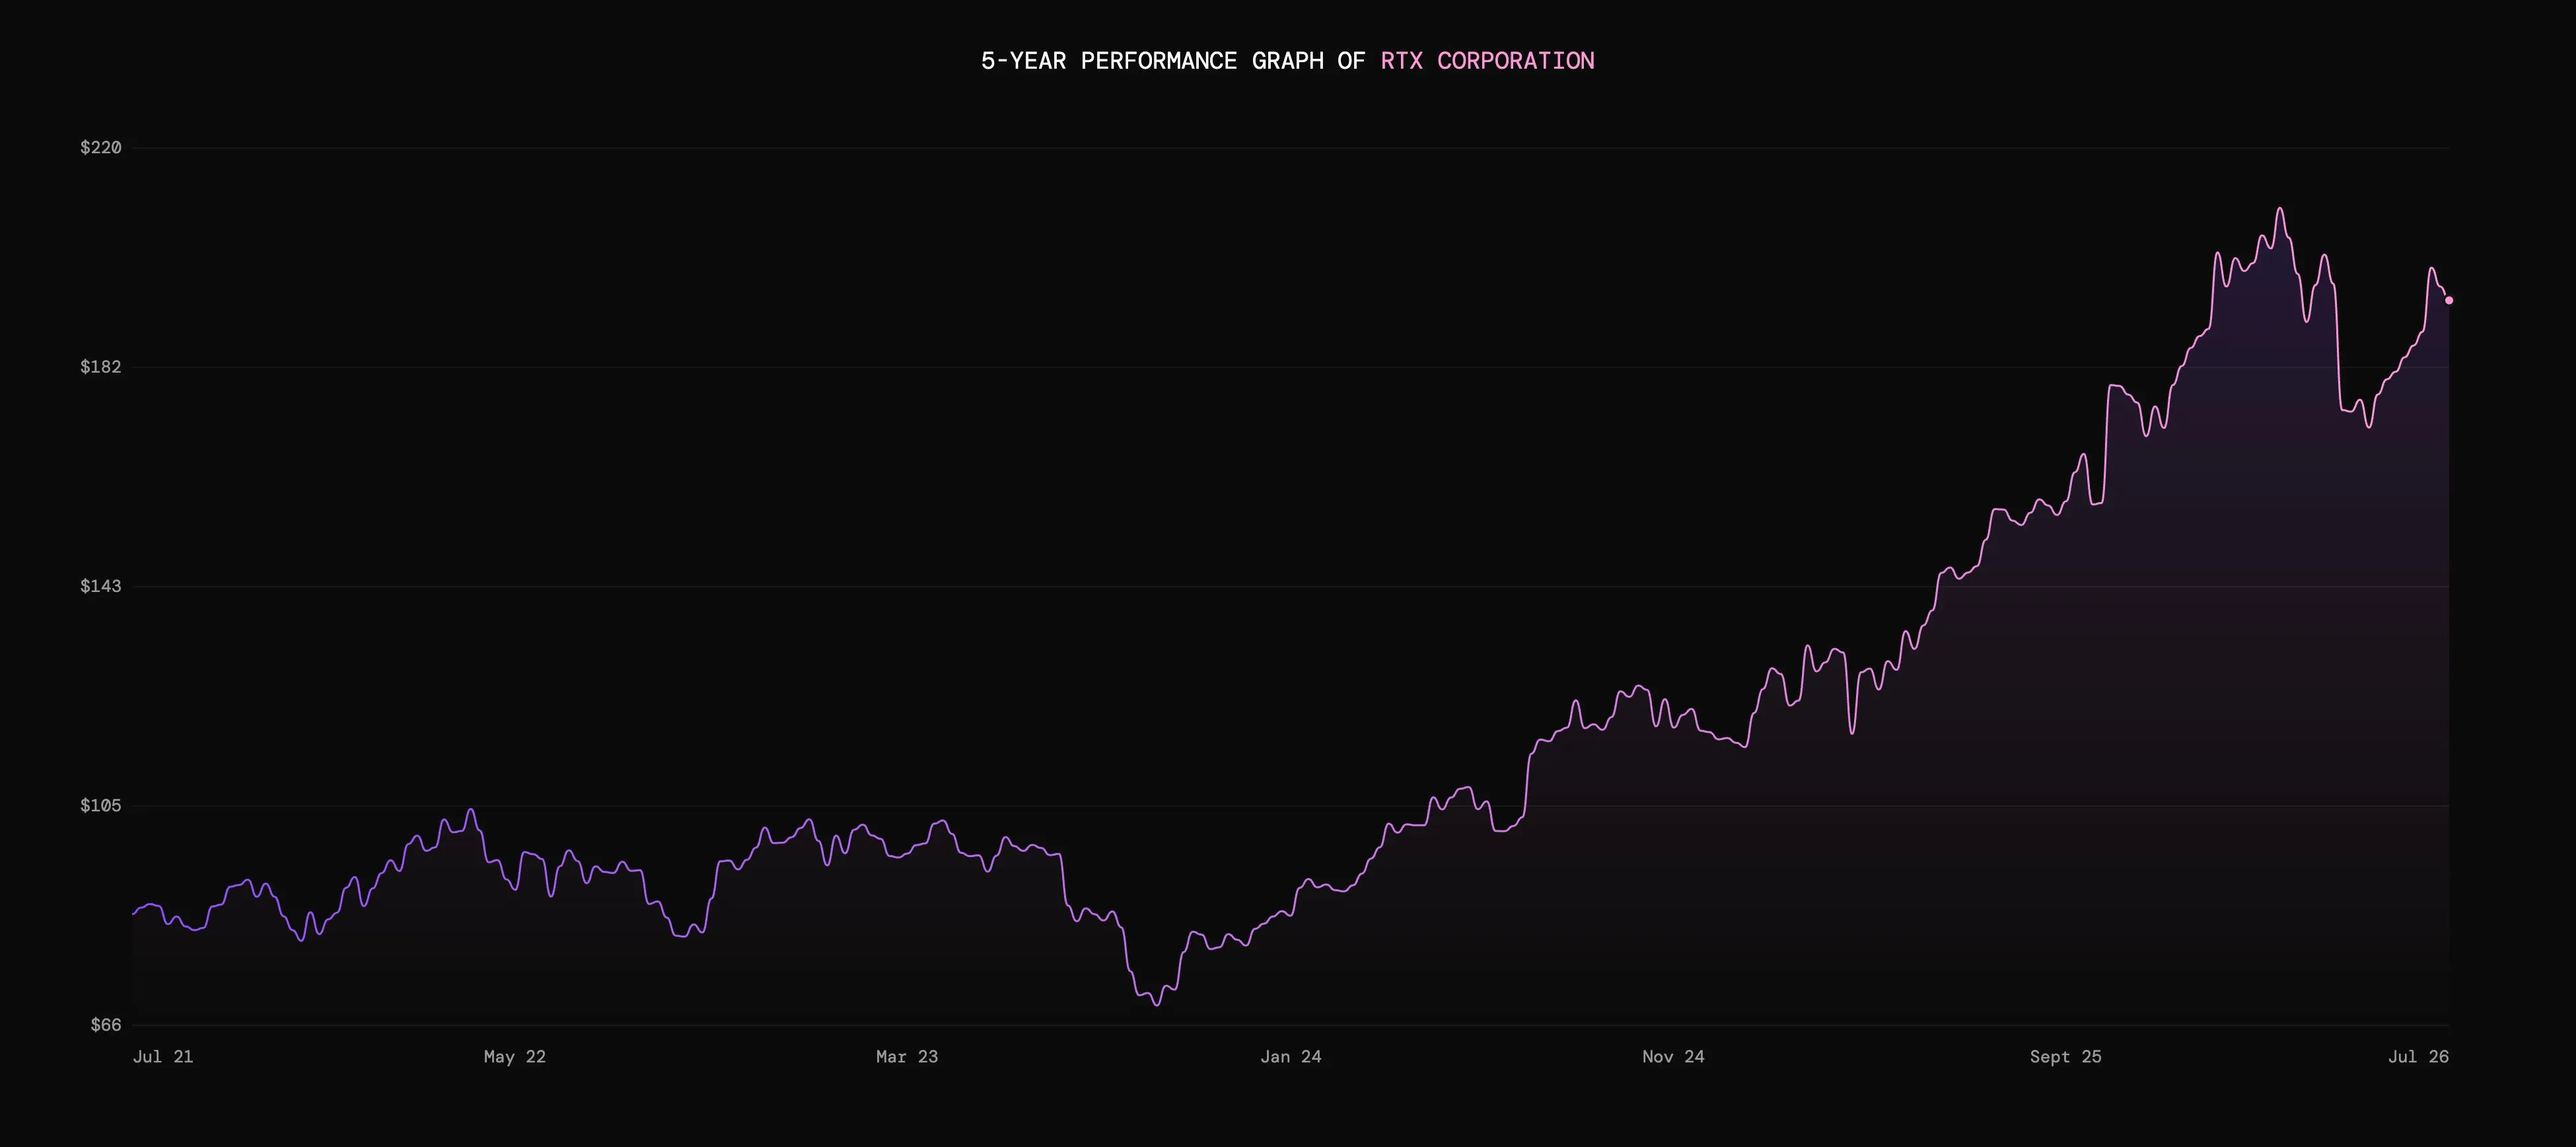
Task: Select the "Sept 25" x-axis label
Action: 2066,1057
